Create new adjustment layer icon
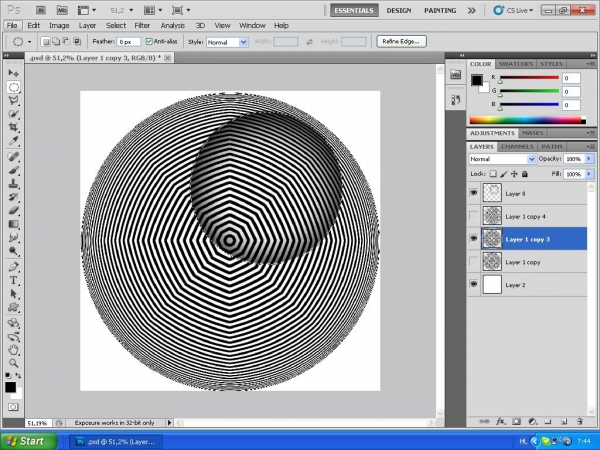The height and width of the screenshot is (450, 600). (532, 421)
